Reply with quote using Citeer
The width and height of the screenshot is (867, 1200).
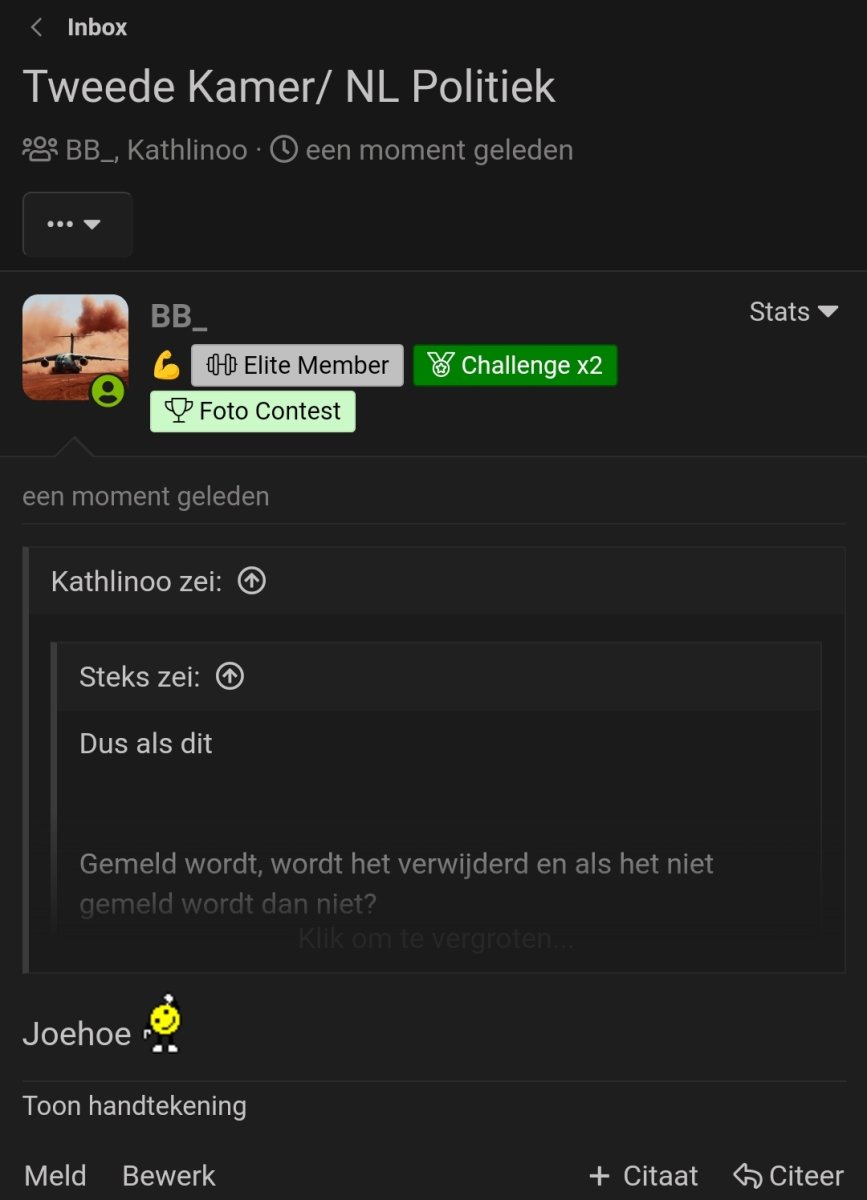pyautogui.click(x=788, y=1176)
